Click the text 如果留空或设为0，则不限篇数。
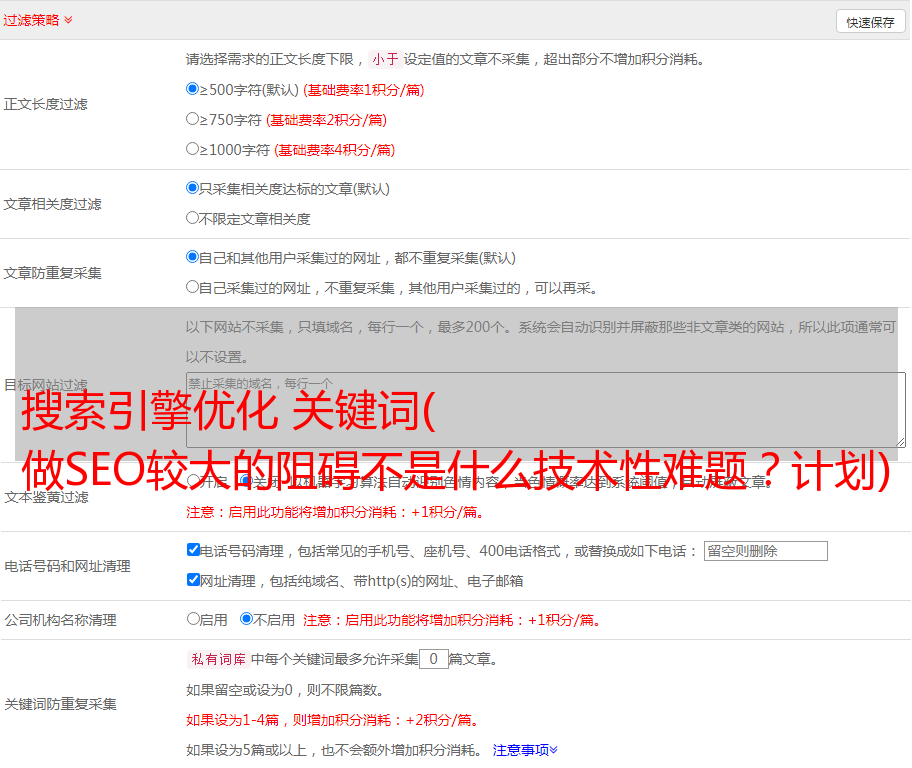Viewport: 912px width, 768px height. pyautogui.click(x=286, y=690)
